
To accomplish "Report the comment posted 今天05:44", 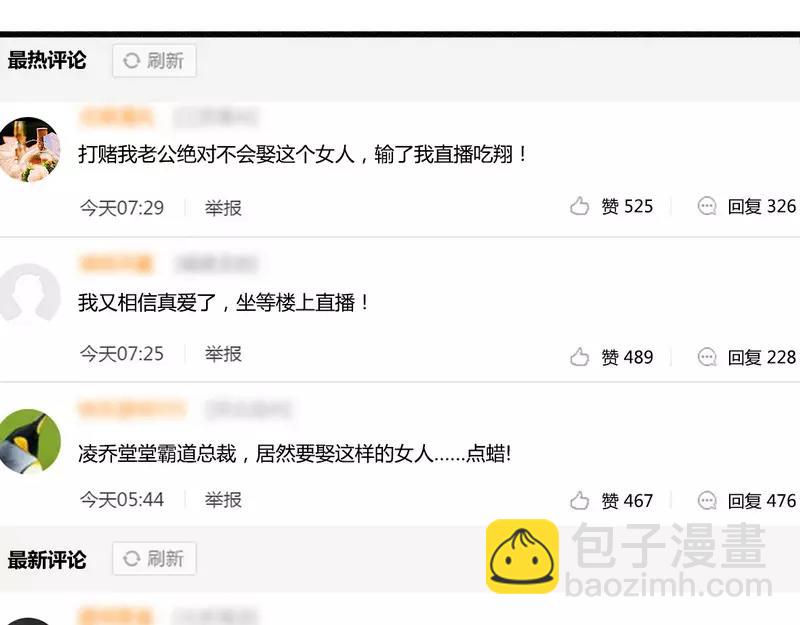I will 223,499.
